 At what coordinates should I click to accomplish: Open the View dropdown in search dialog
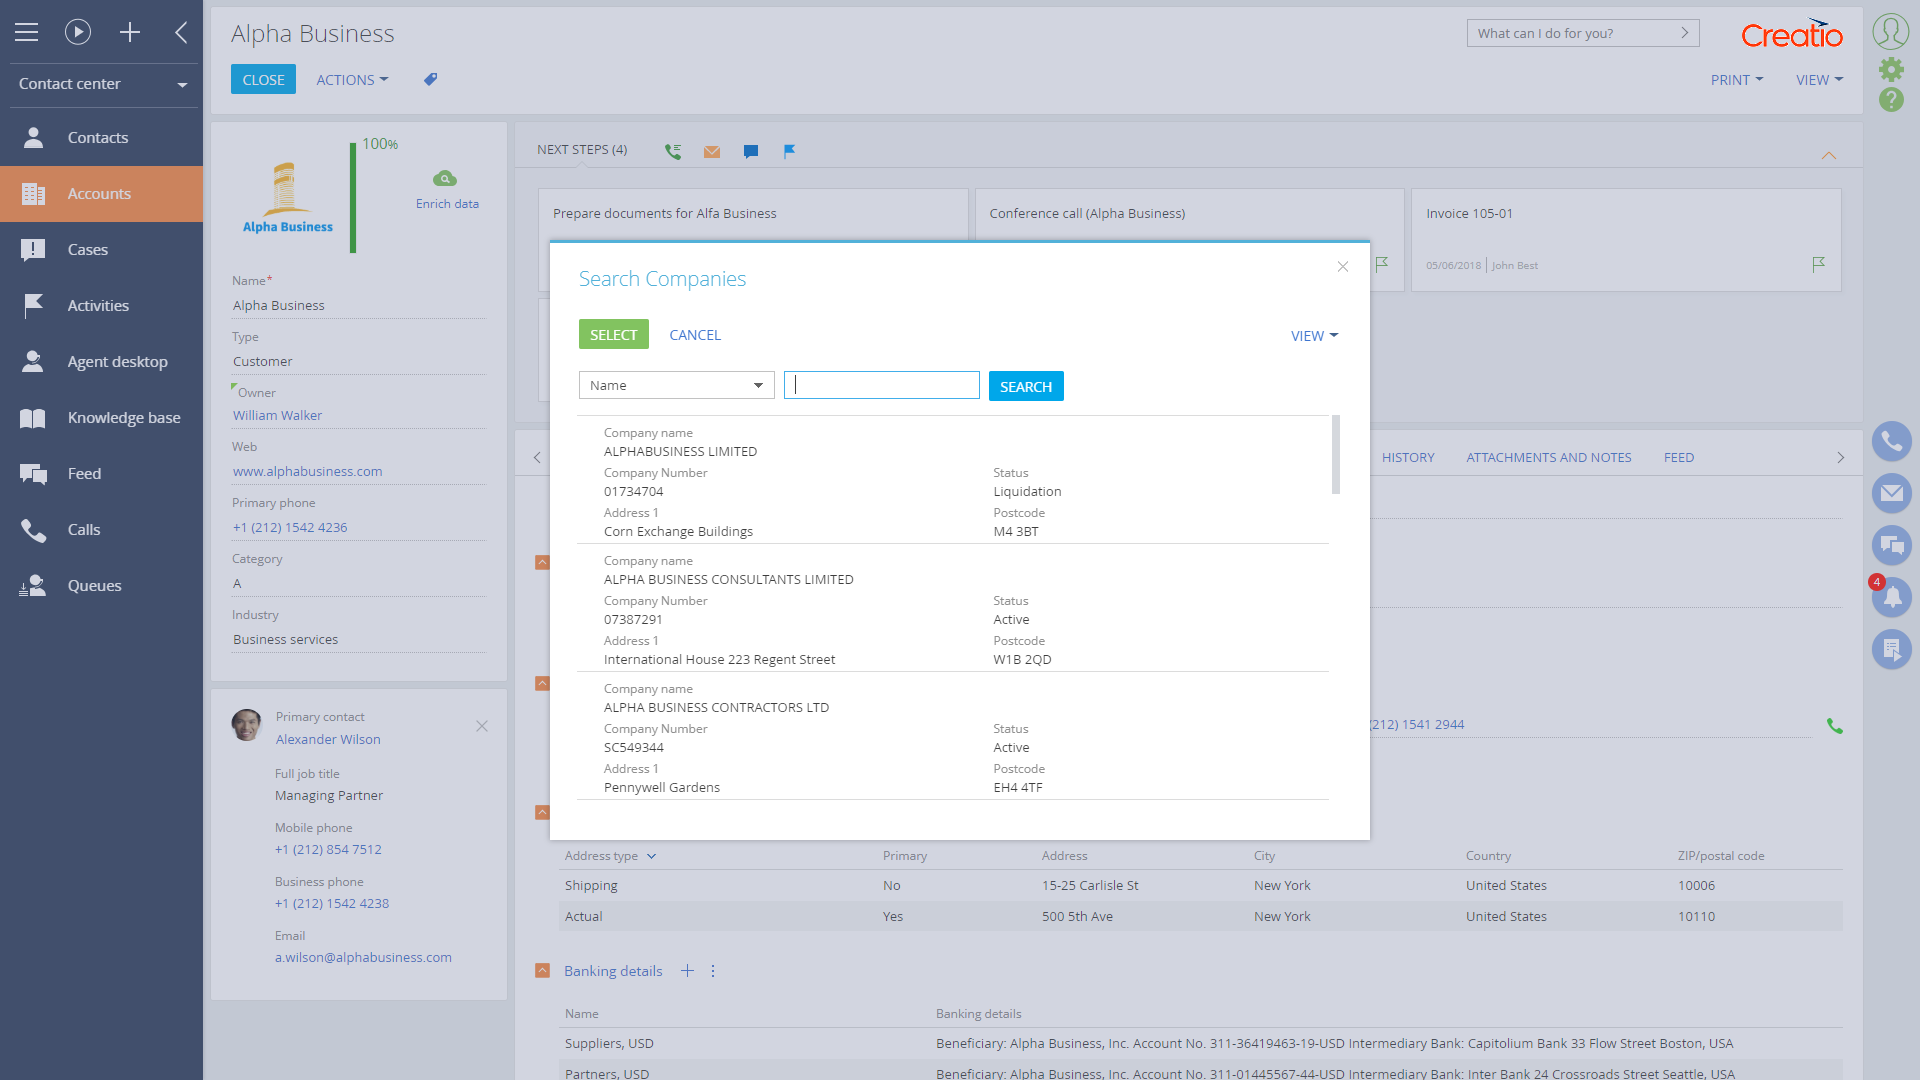click(x=1314, y=336)
